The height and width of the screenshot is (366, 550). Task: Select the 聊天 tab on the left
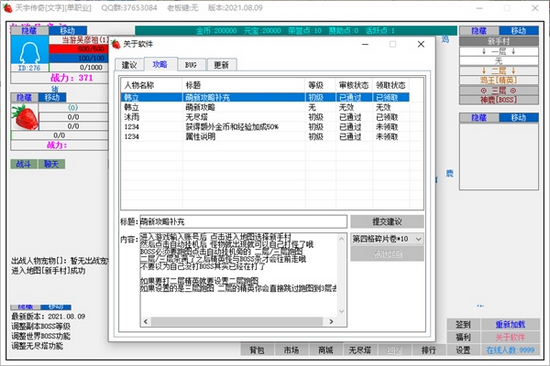(x=52, y=164)
